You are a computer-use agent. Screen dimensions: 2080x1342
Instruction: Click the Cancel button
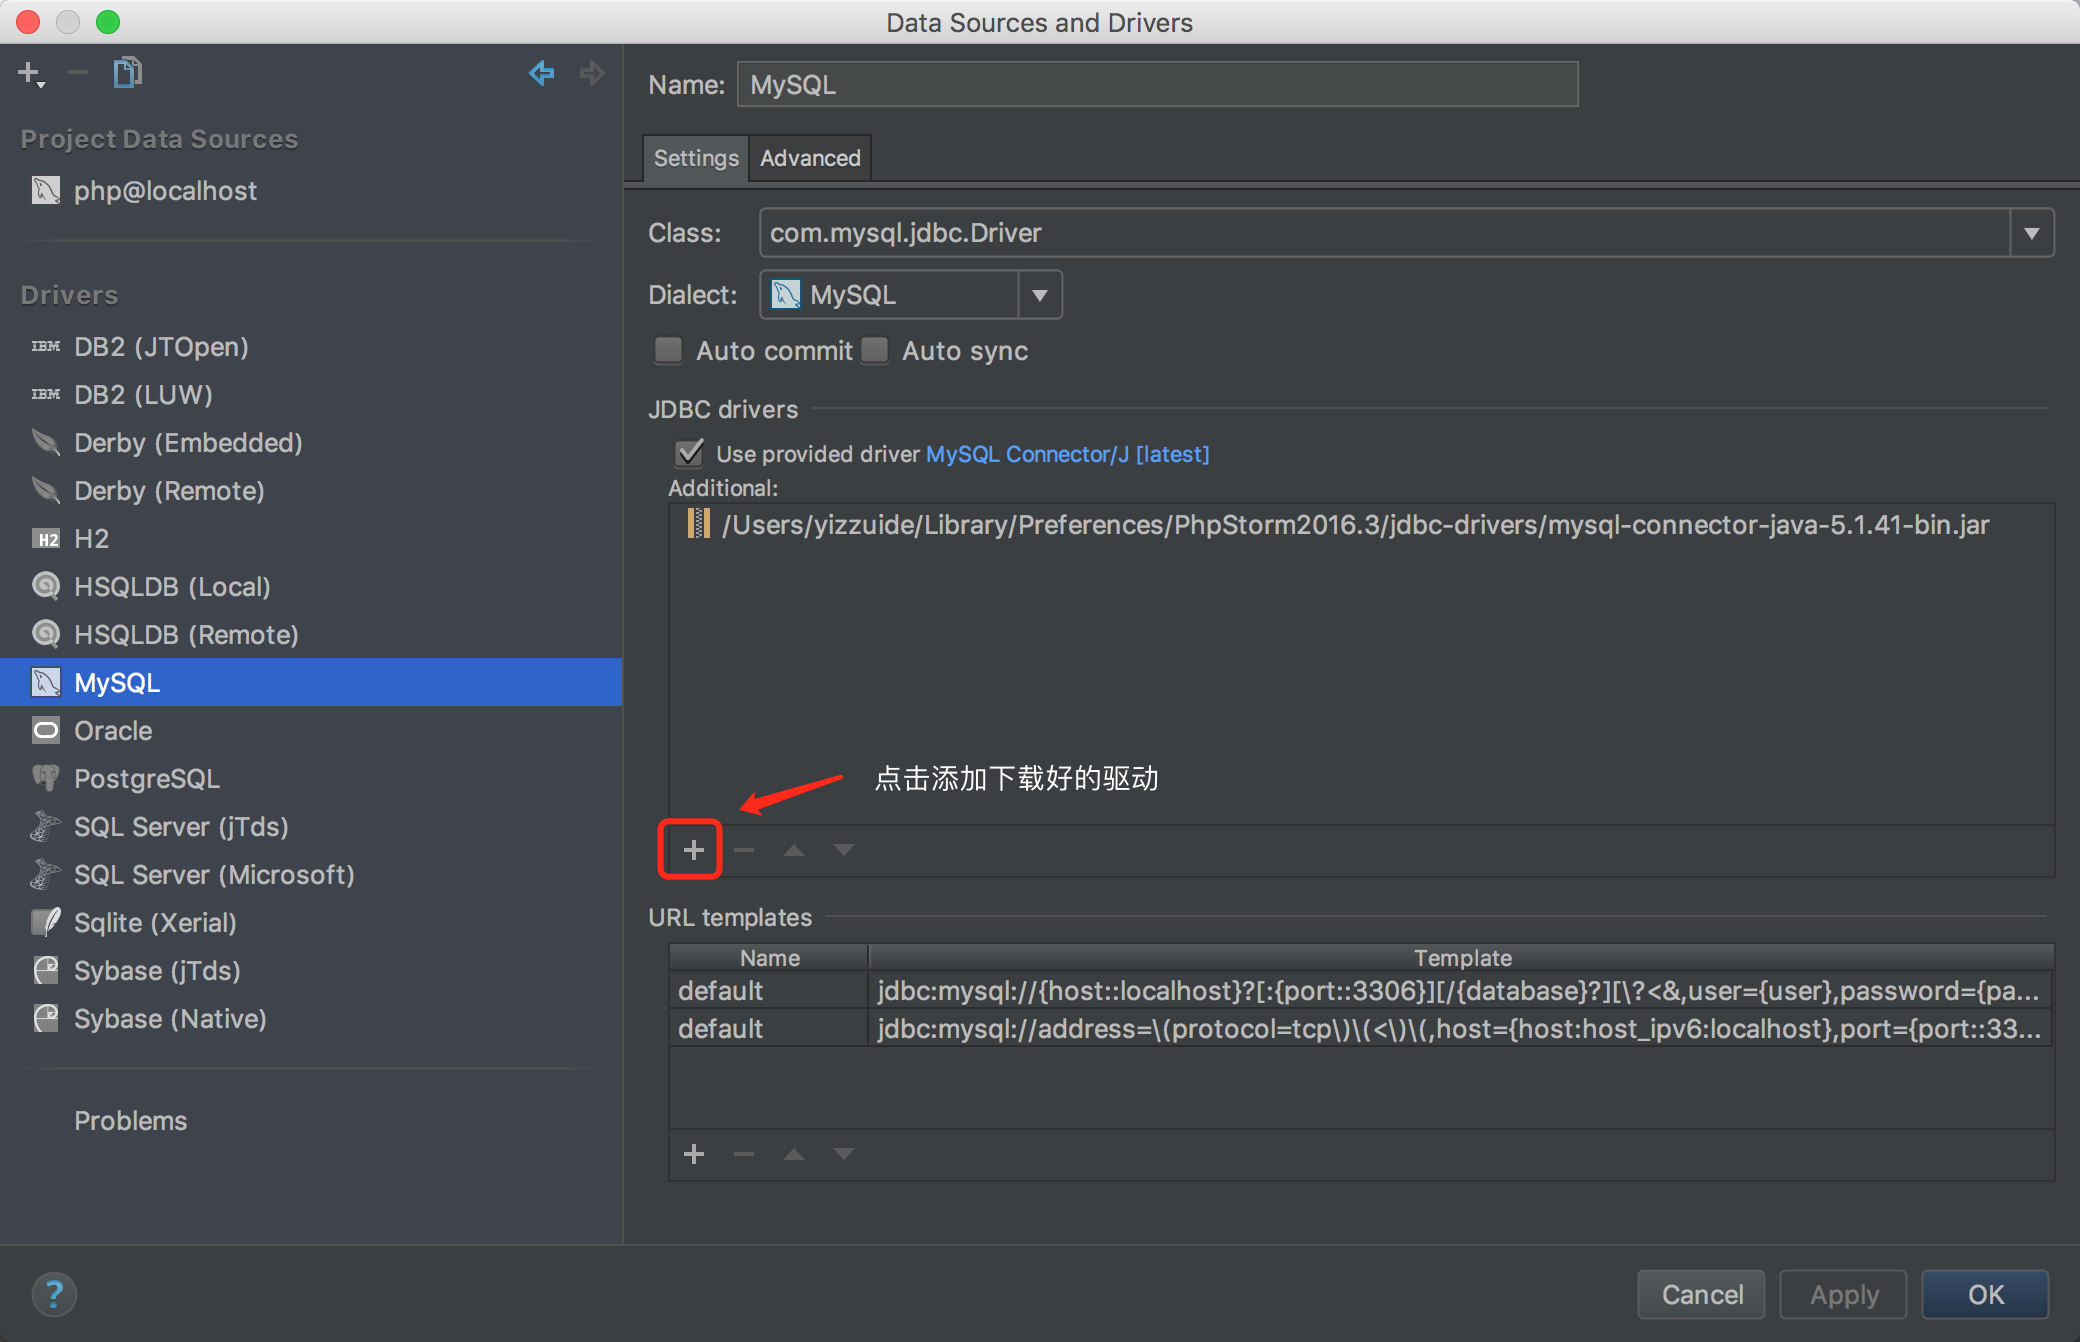1702,1294
